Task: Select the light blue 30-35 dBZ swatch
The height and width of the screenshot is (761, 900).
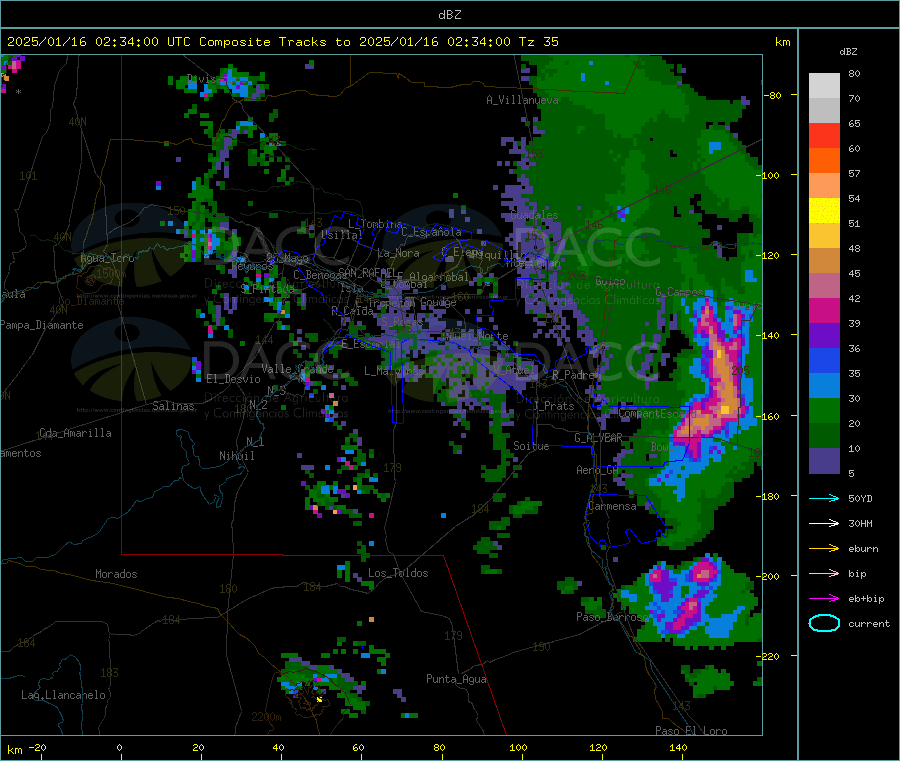Action: 824,386
